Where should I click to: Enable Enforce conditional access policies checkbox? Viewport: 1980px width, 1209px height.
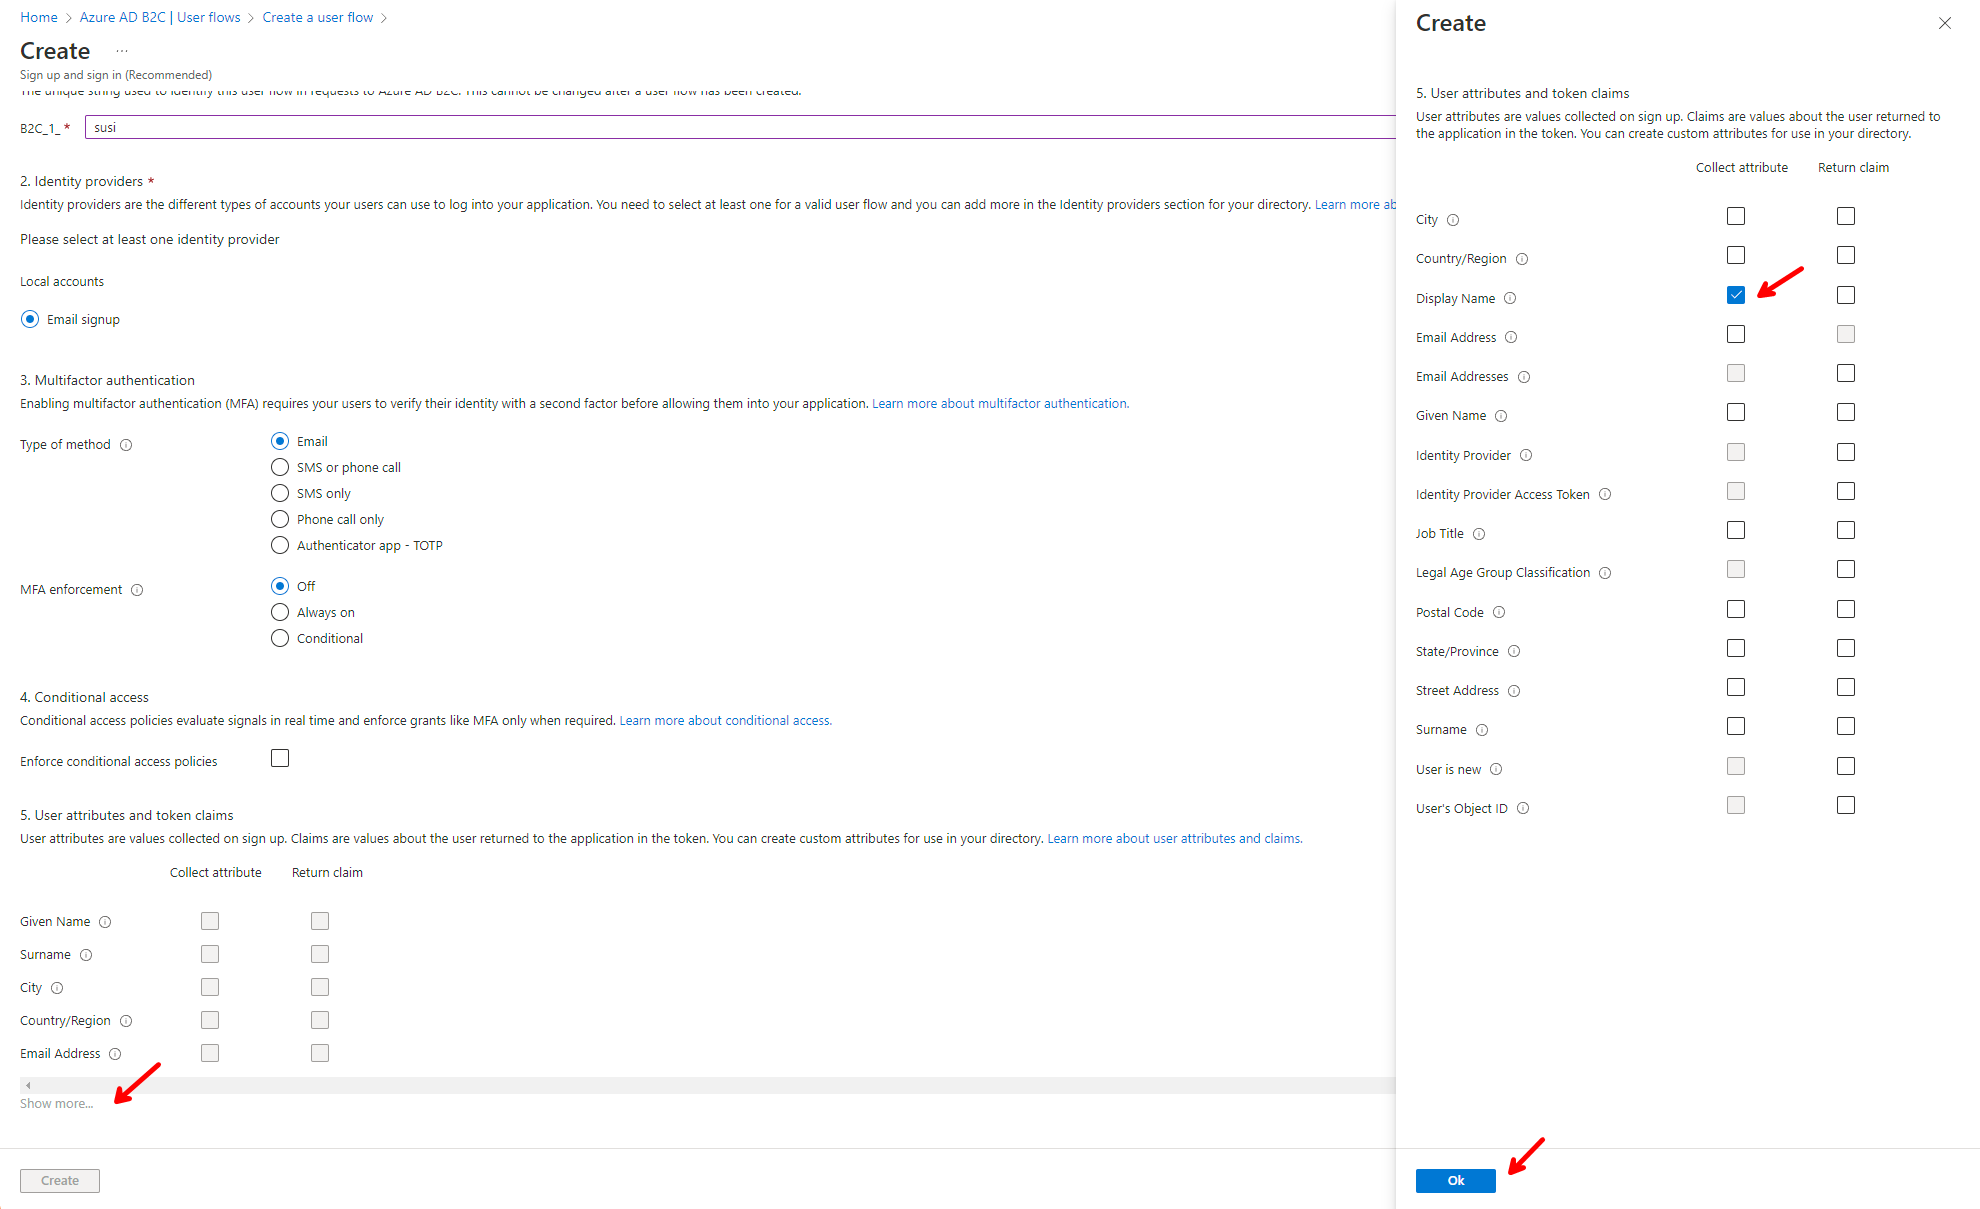(280, 758)
